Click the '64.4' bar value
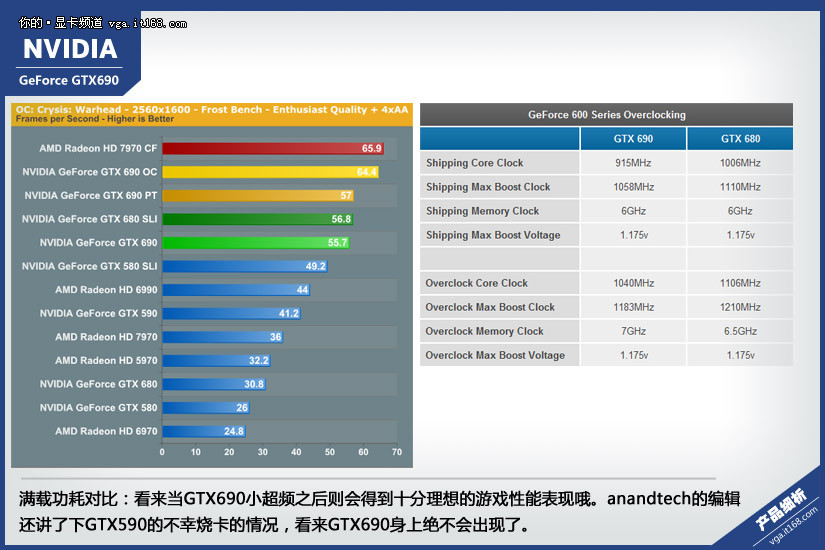 tap(366, 172)
